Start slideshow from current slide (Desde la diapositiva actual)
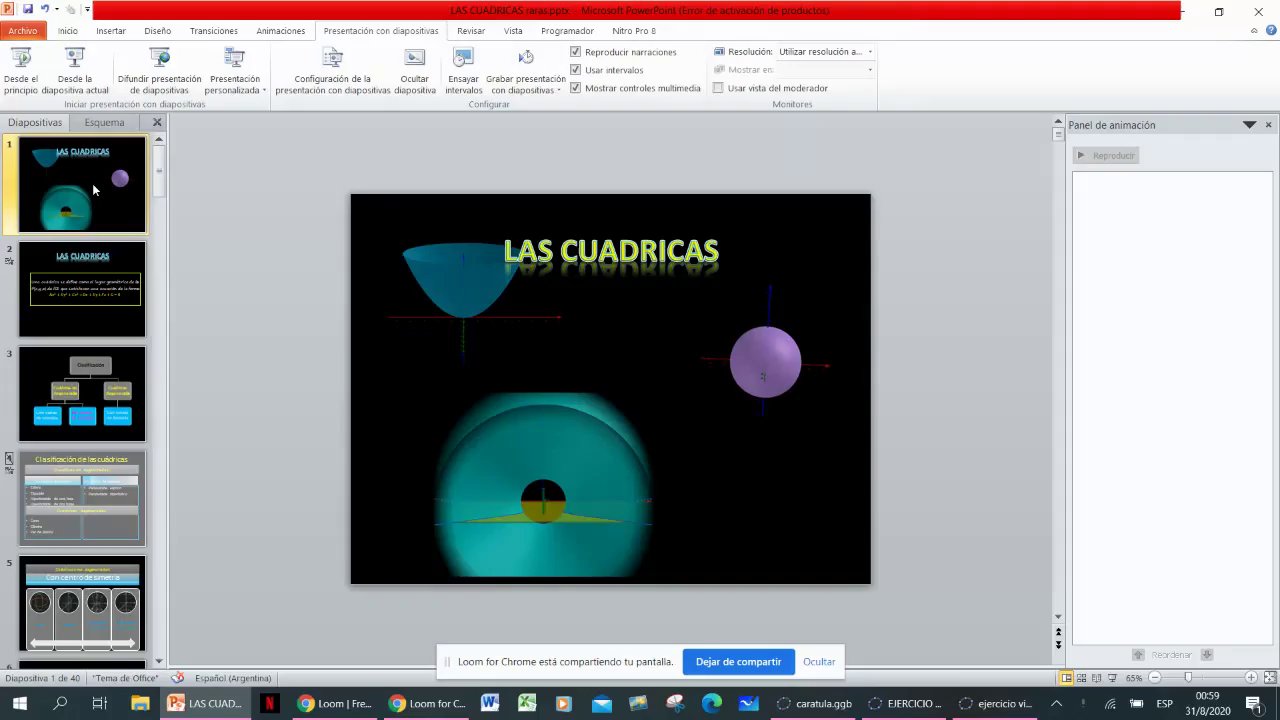Viewport: 1280px width, 720px height. coord(75,71)
